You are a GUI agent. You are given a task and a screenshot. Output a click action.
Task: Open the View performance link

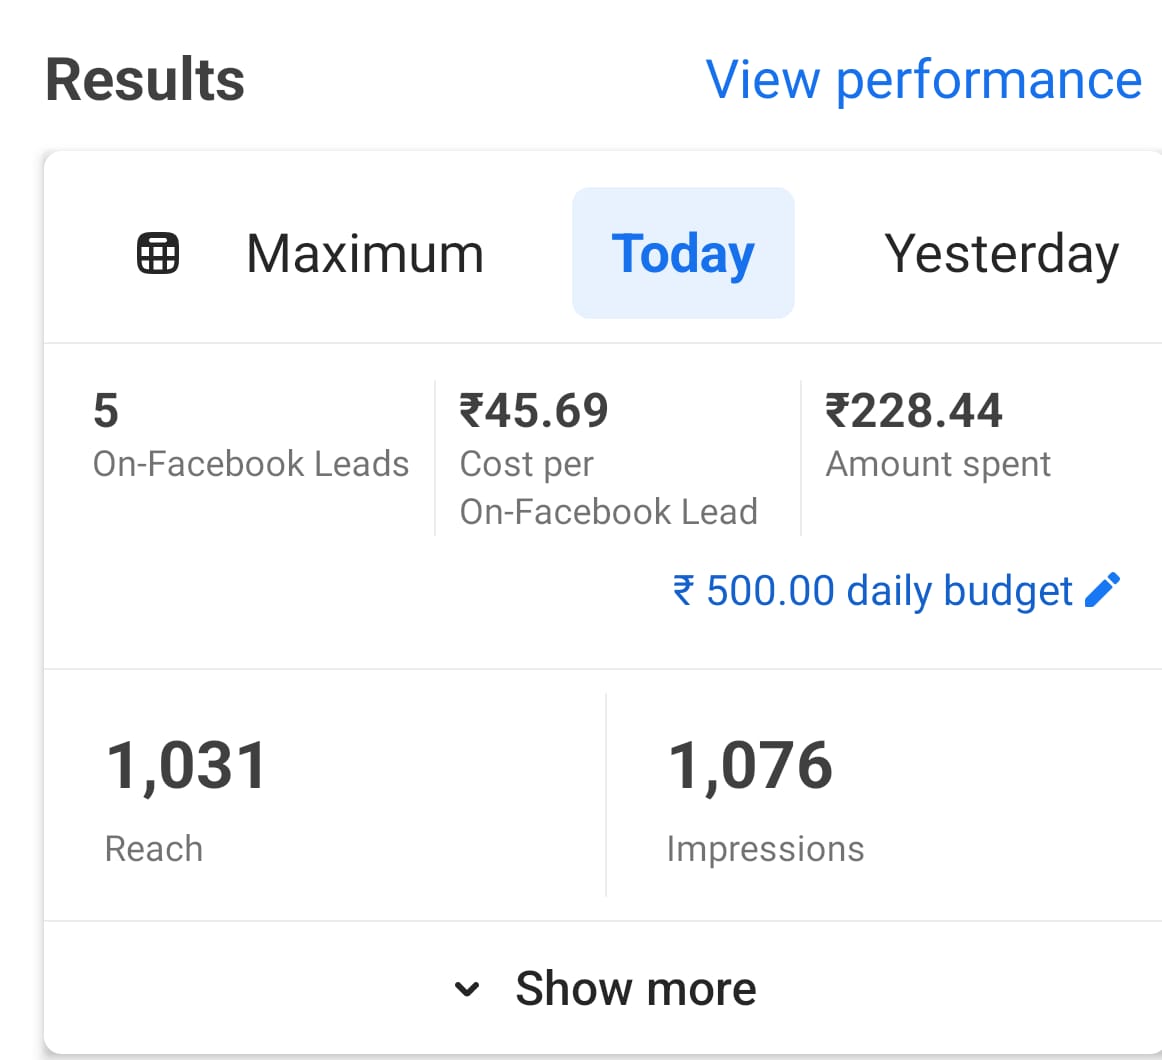[x=923, y=80]
